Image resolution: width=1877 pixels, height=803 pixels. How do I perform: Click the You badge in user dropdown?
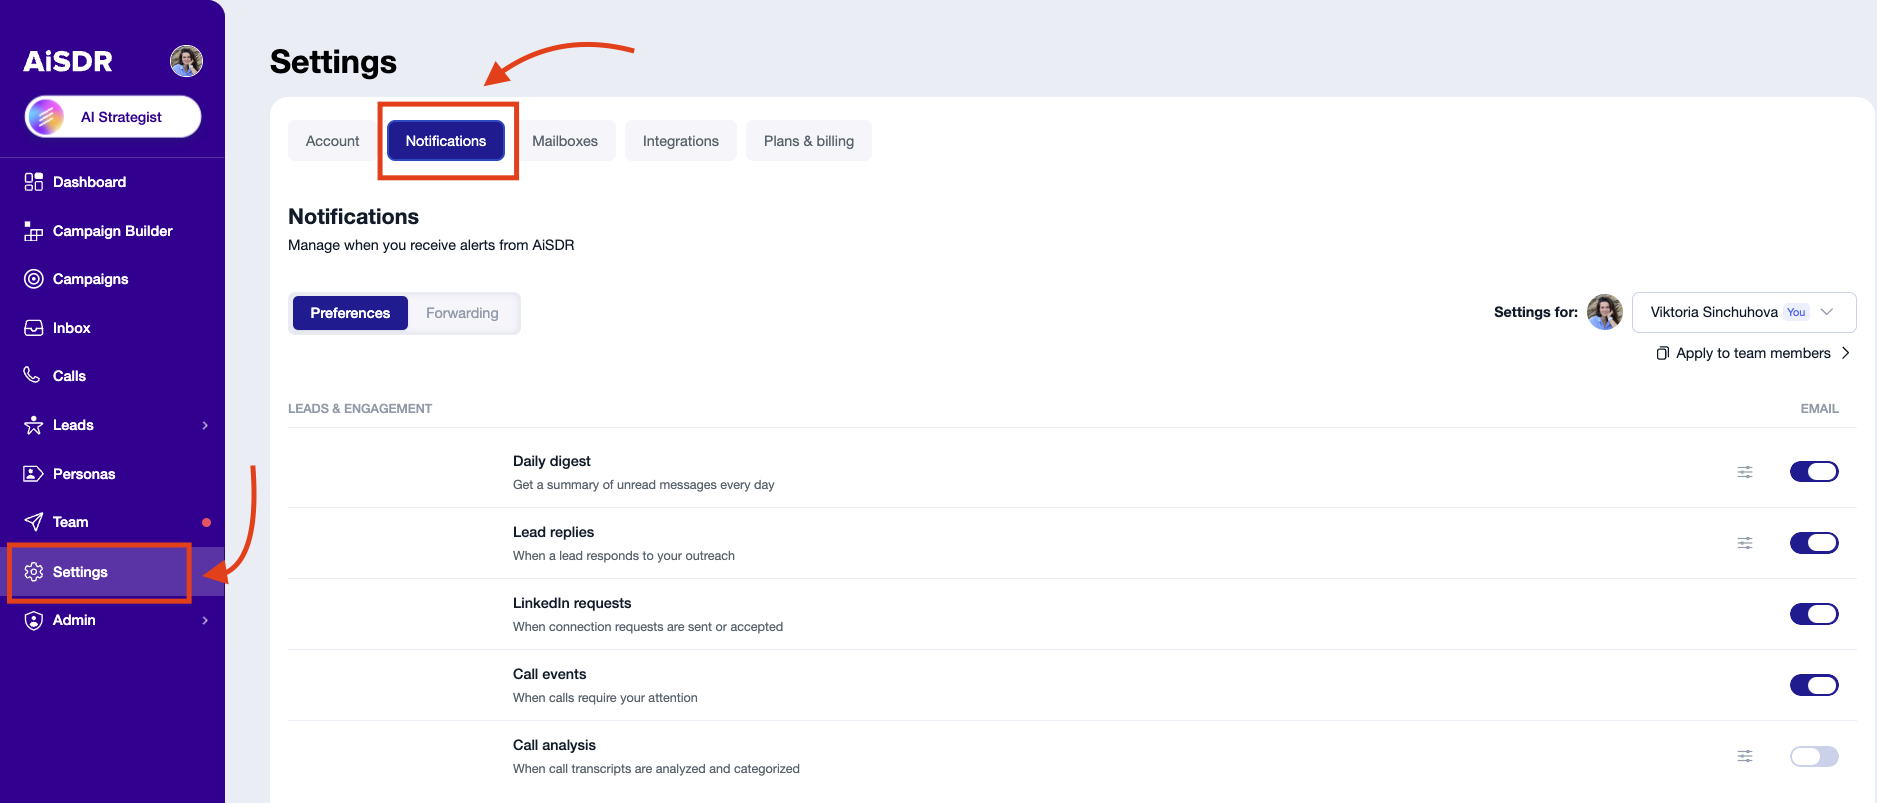pos(1796,312)
